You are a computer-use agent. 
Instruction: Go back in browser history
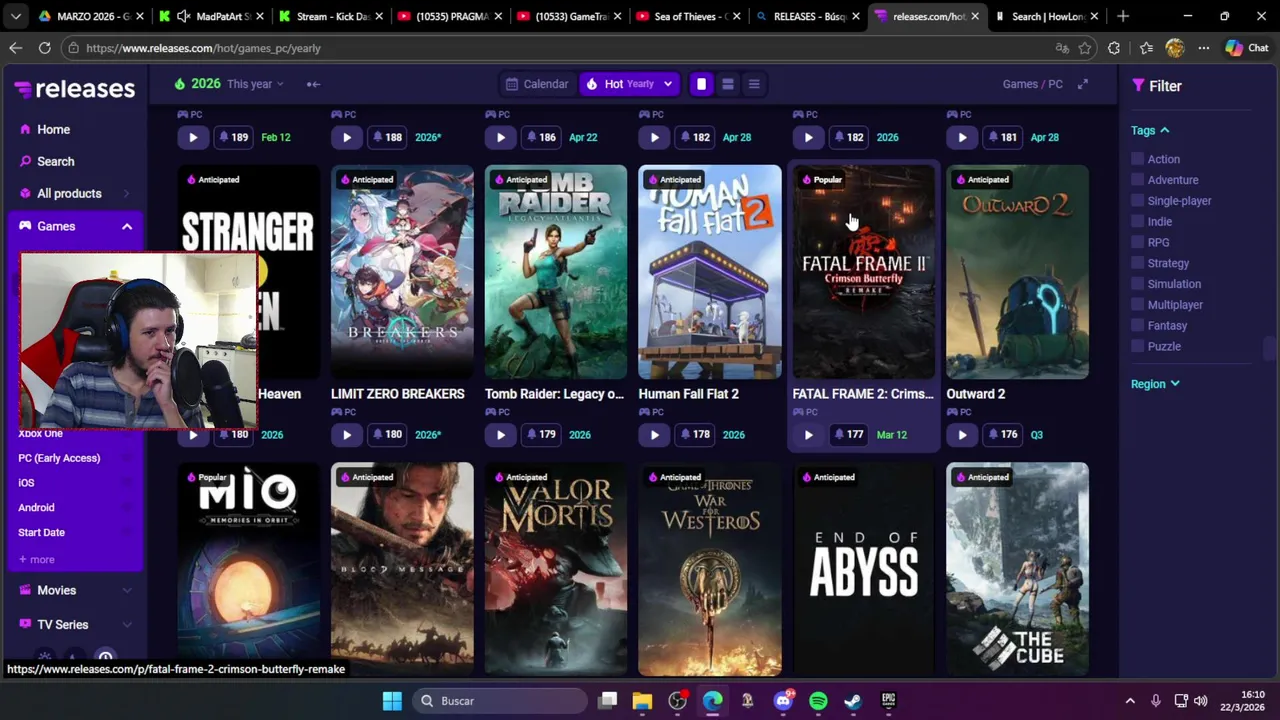click(x=16, y=48)
